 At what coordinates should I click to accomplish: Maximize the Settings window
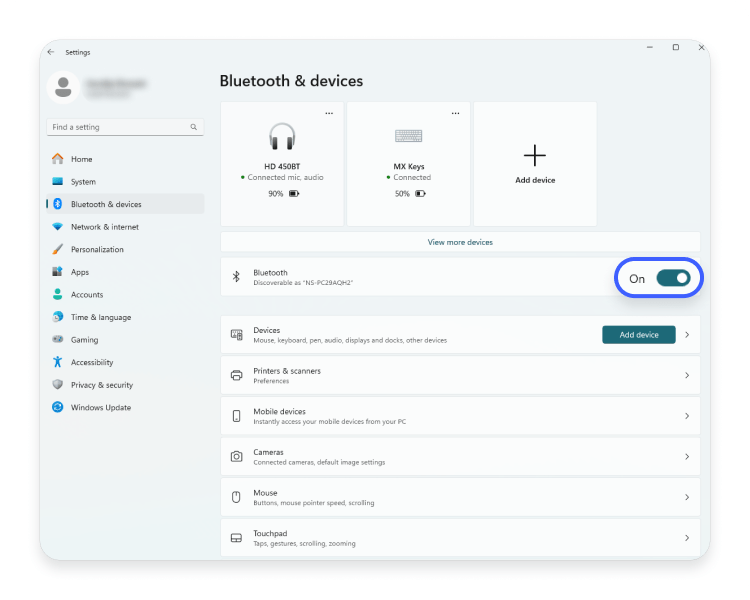point(675,47)
